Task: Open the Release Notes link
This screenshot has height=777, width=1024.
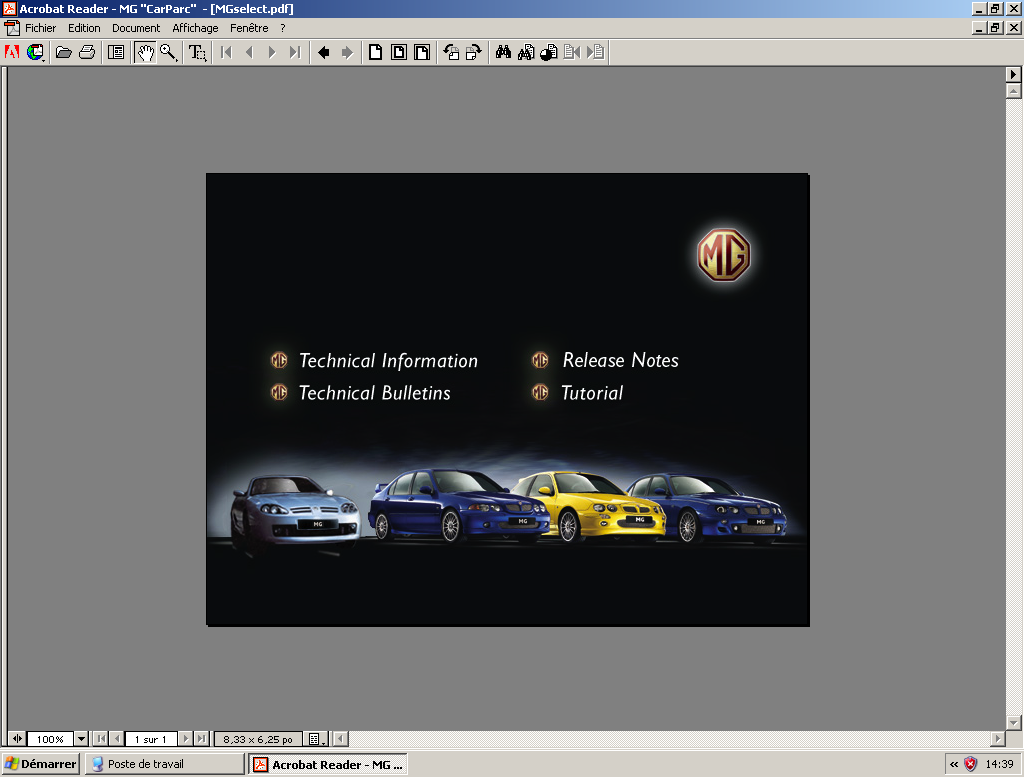Action: 620,360
